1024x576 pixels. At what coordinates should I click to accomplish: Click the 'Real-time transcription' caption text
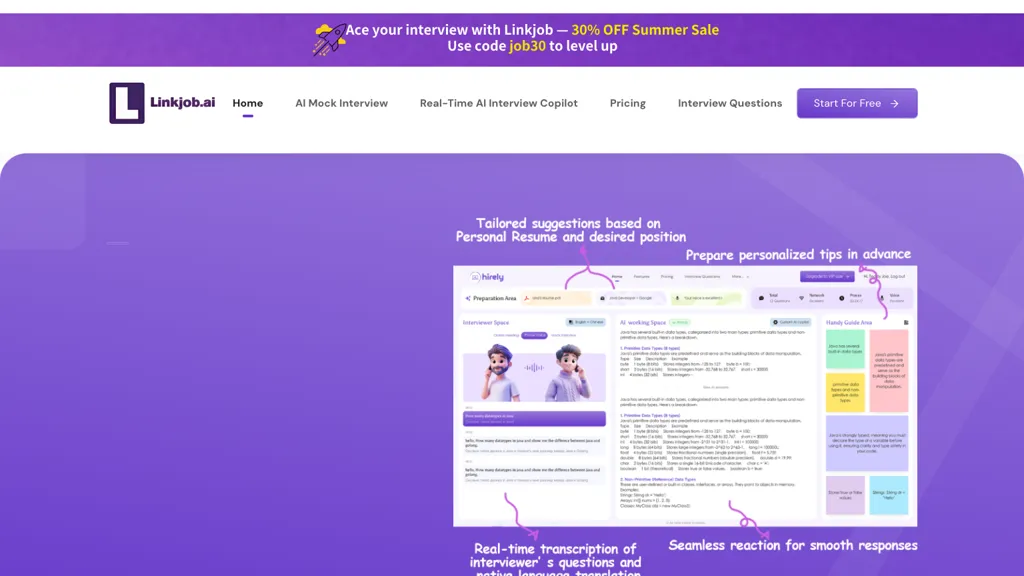point(556,560)
